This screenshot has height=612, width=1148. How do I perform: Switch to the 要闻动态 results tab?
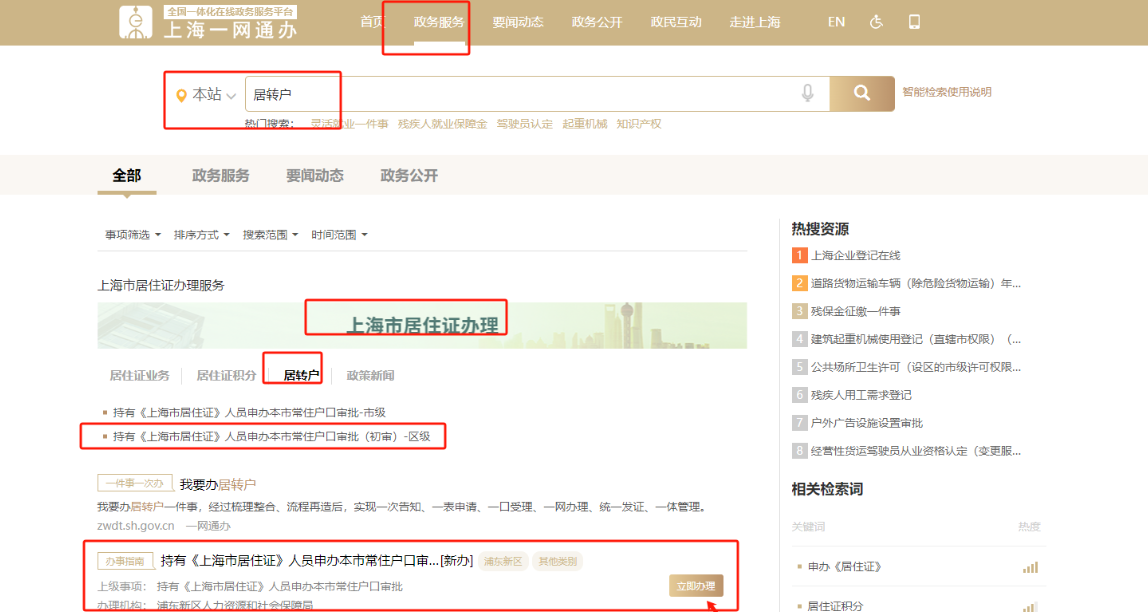(x=314, y=176)
